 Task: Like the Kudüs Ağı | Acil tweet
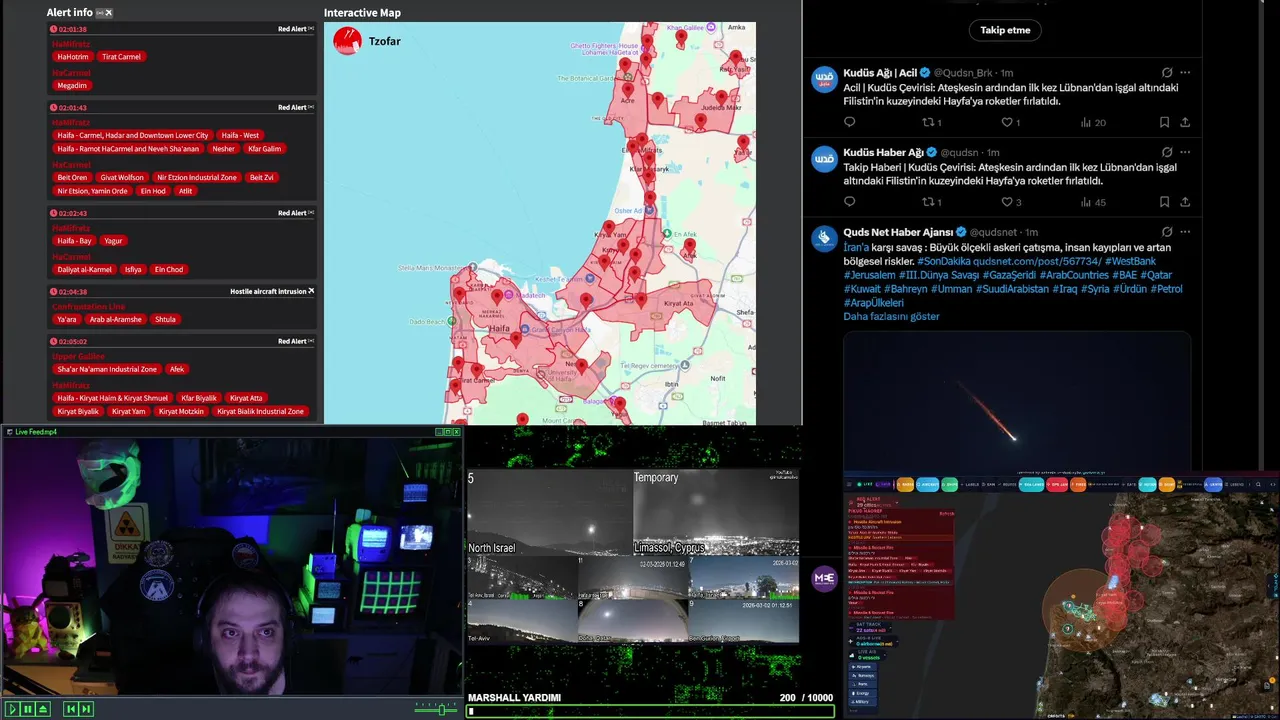tap(1011, 122)
